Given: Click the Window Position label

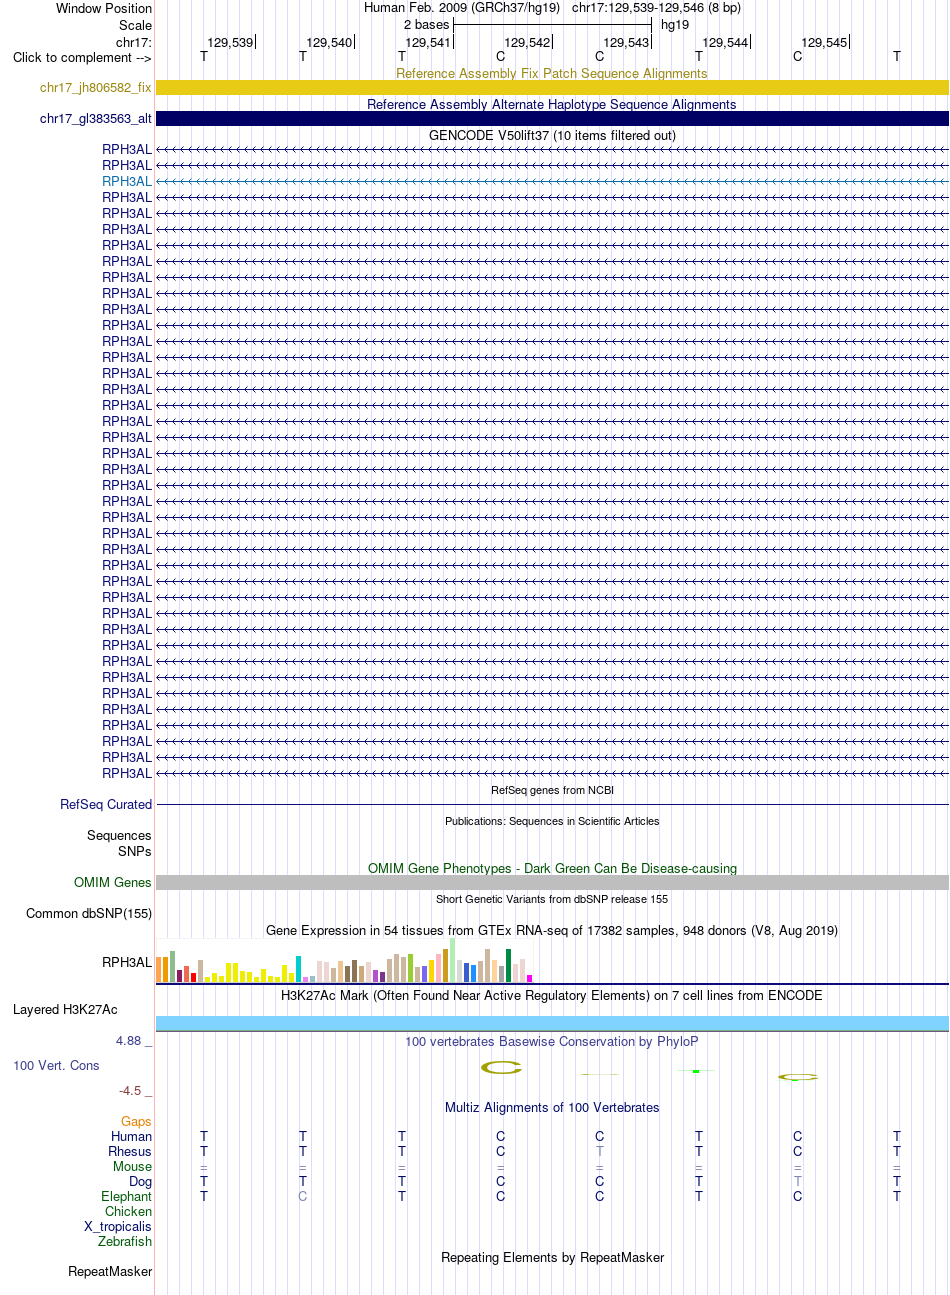Looking at the screenshot, I should click(104, 9).
